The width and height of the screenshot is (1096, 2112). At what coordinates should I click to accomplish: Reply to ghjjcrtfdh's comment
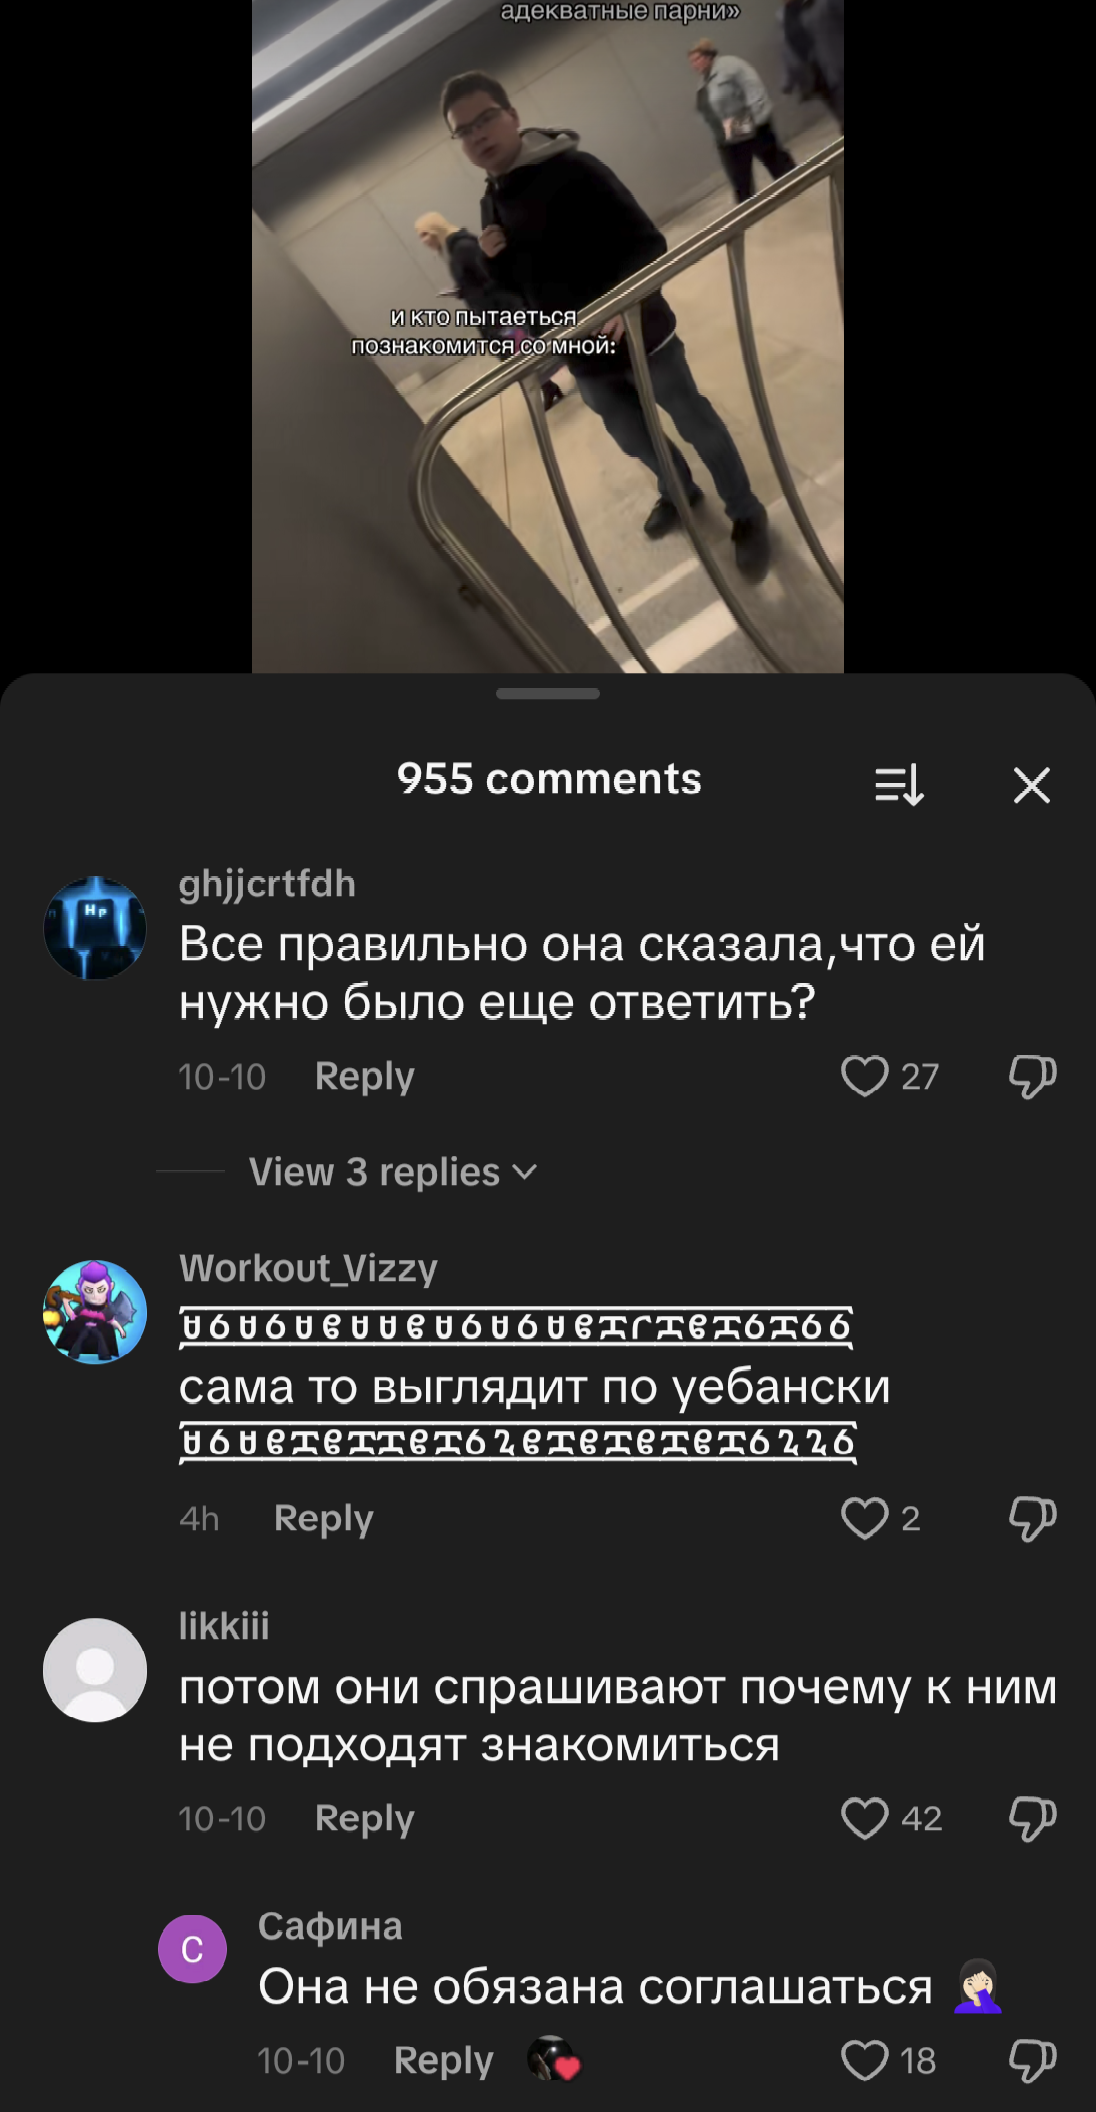[364, 1077]
